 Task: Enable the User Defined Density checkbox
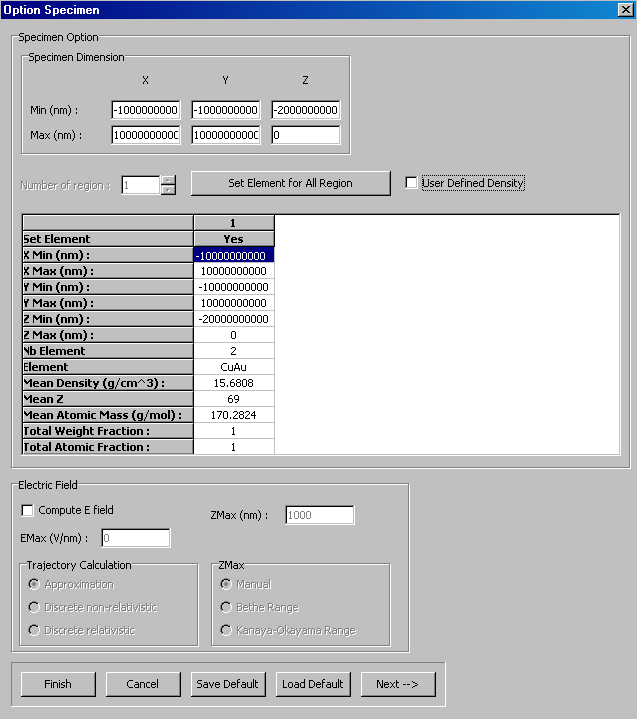[x=411, y=183]
